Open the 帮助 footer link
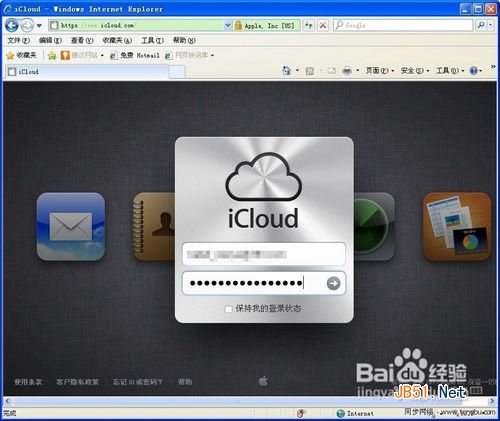The height and width of the screenshot is (421, 500). (x=185, y=382)
